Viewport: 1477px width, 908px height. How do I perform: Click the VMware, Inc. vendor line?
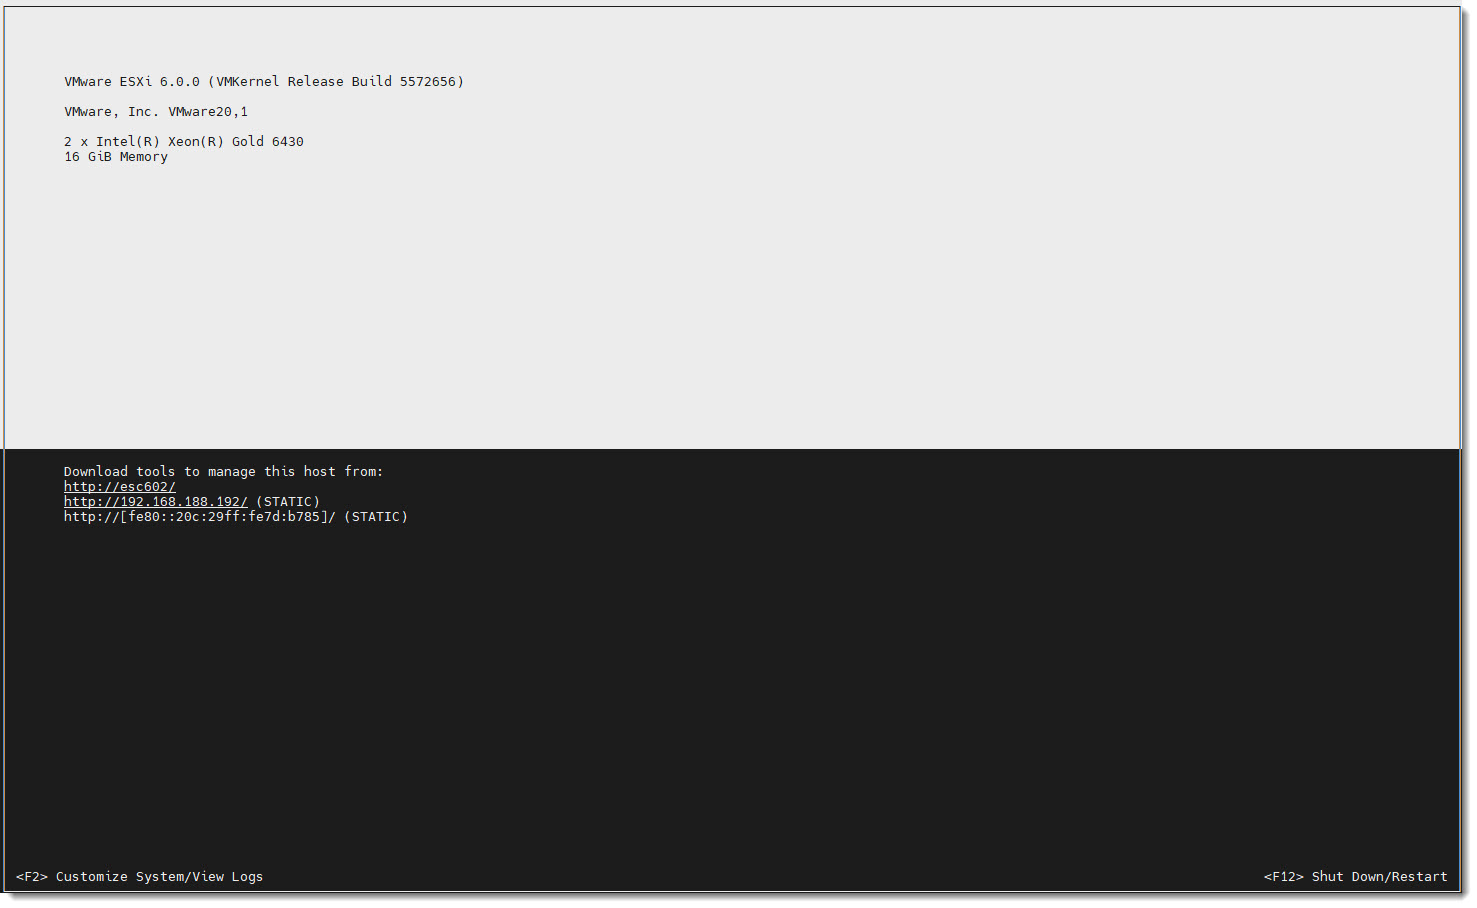111,112
